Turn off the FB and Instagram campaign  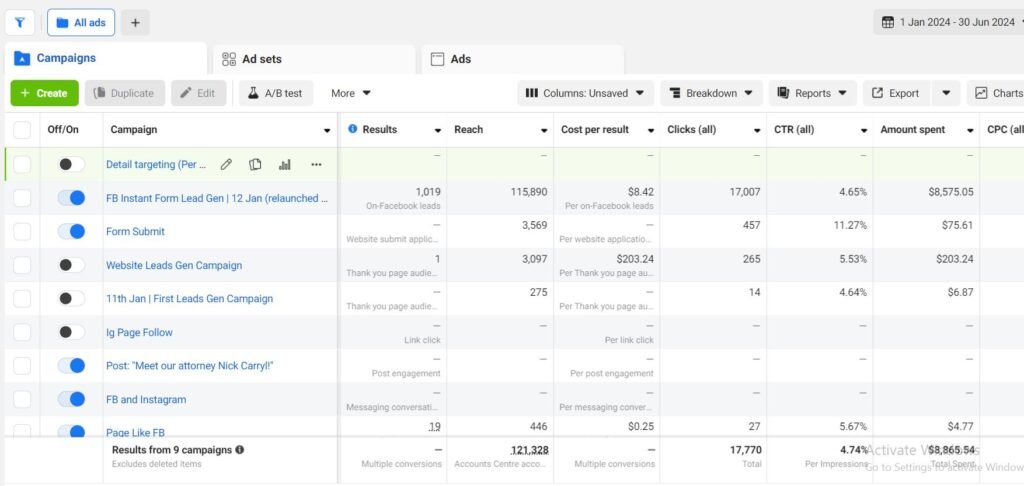[x=71, y=399]
